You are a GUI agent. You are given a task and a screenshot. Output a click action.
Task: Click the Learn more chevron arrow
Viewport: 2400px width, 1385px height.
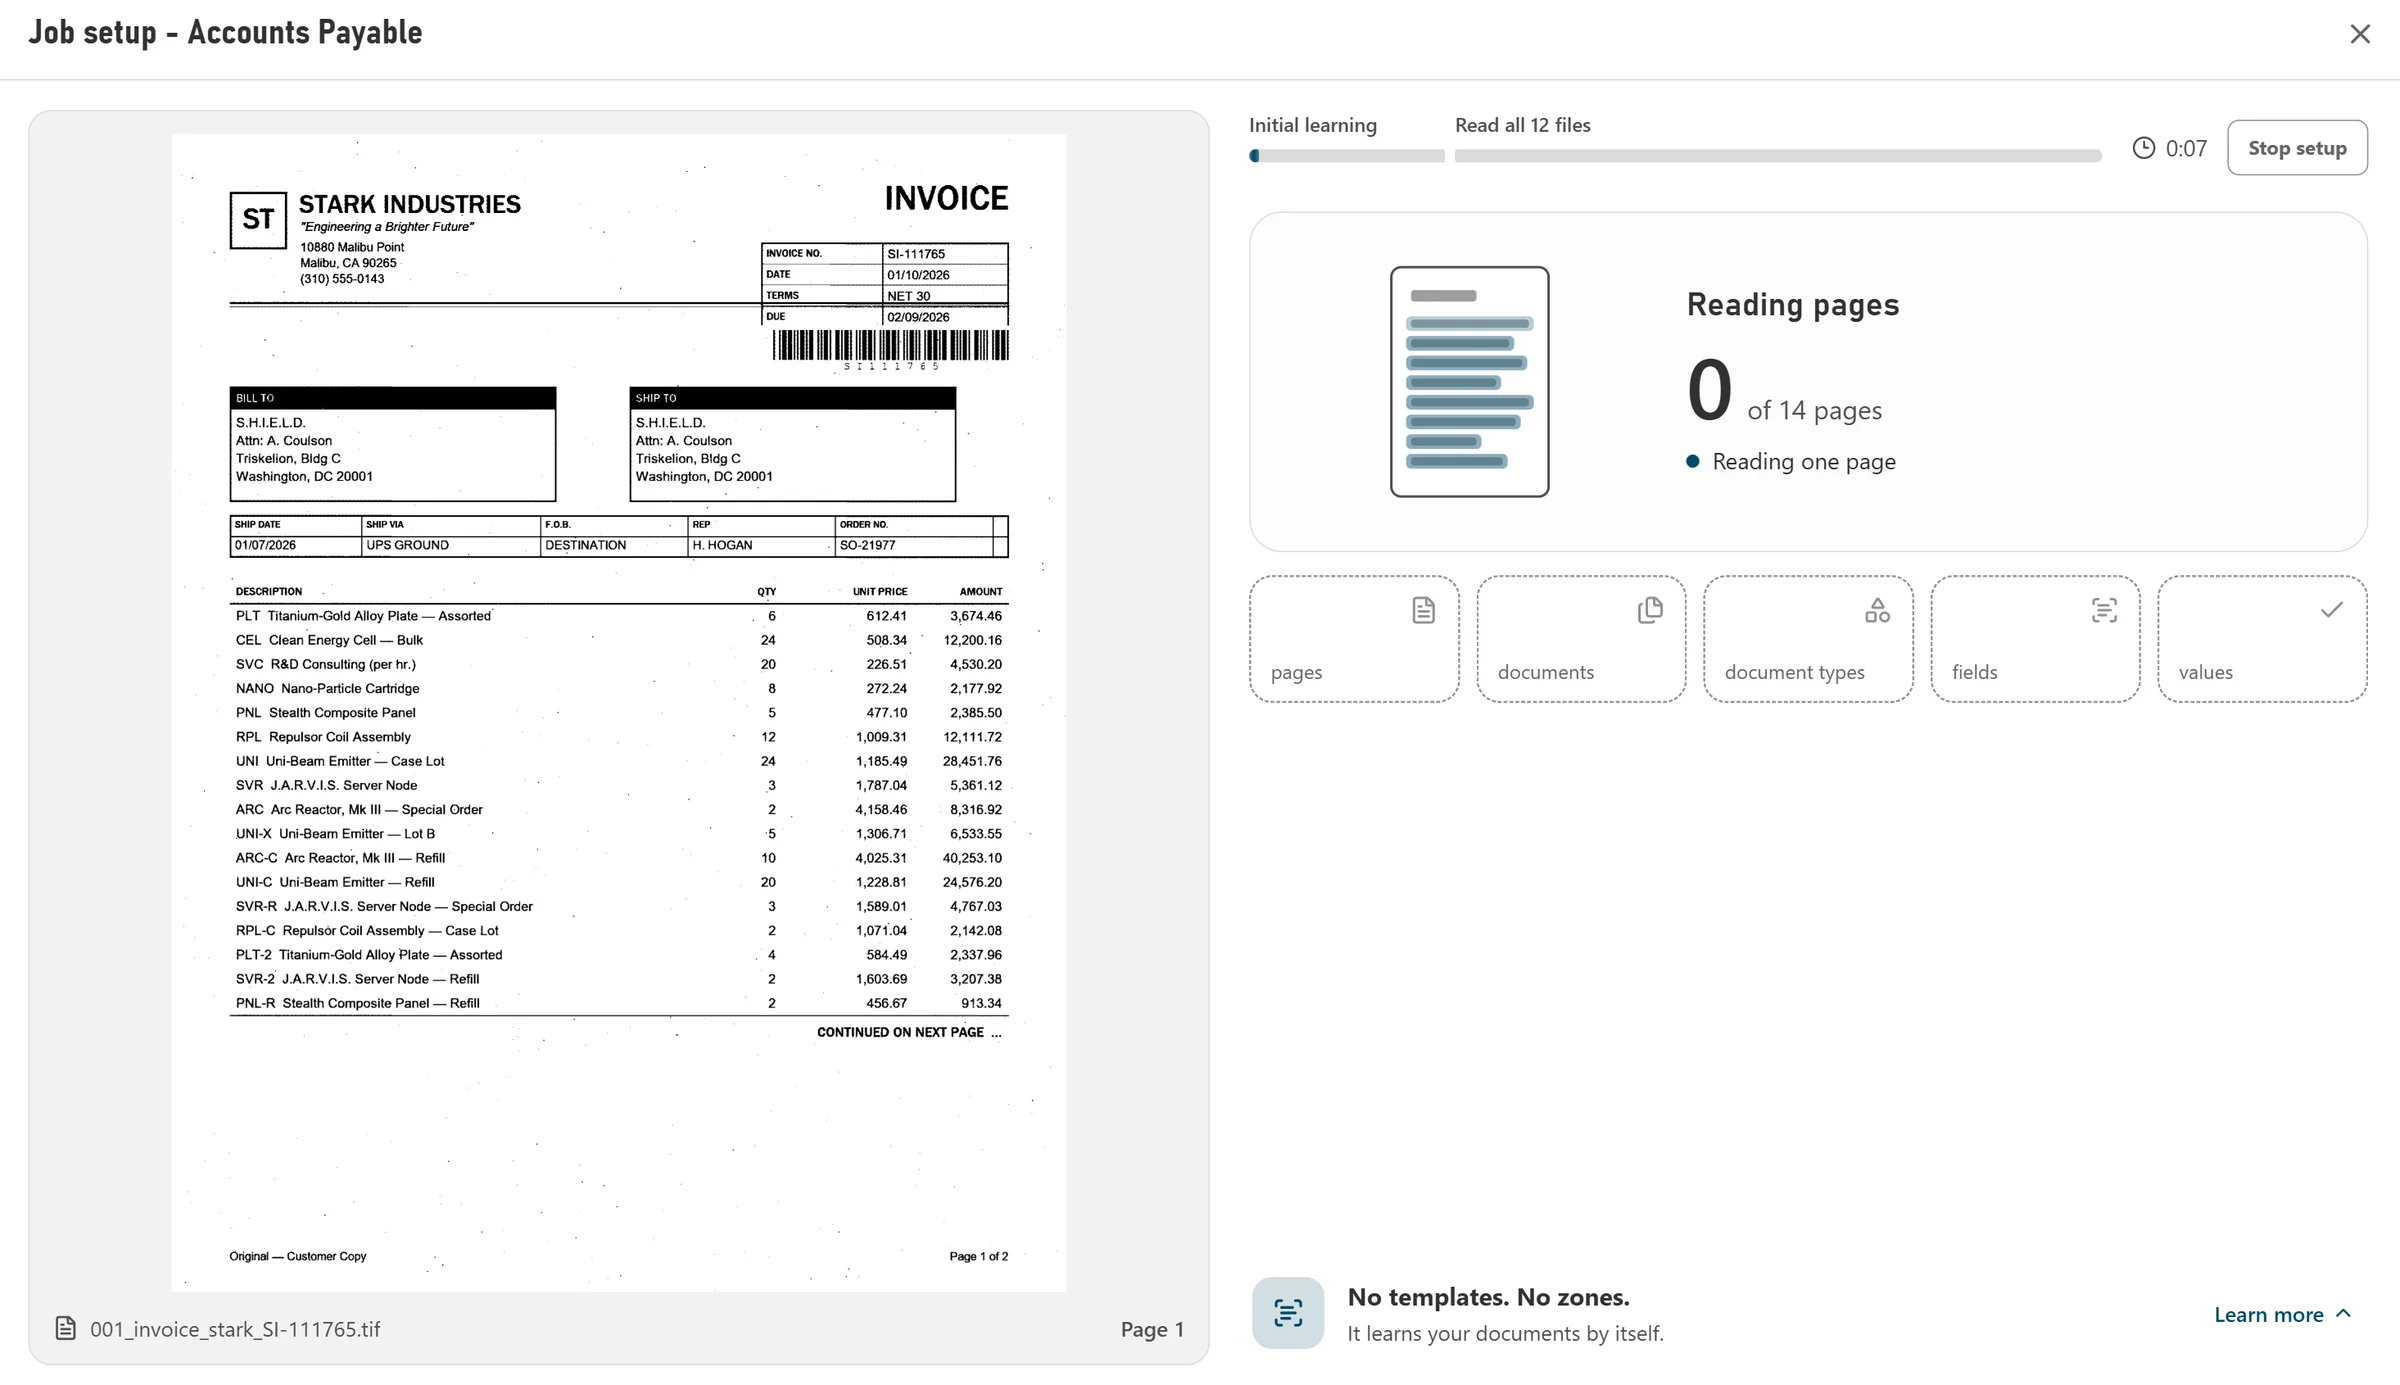point(2343,1313)
